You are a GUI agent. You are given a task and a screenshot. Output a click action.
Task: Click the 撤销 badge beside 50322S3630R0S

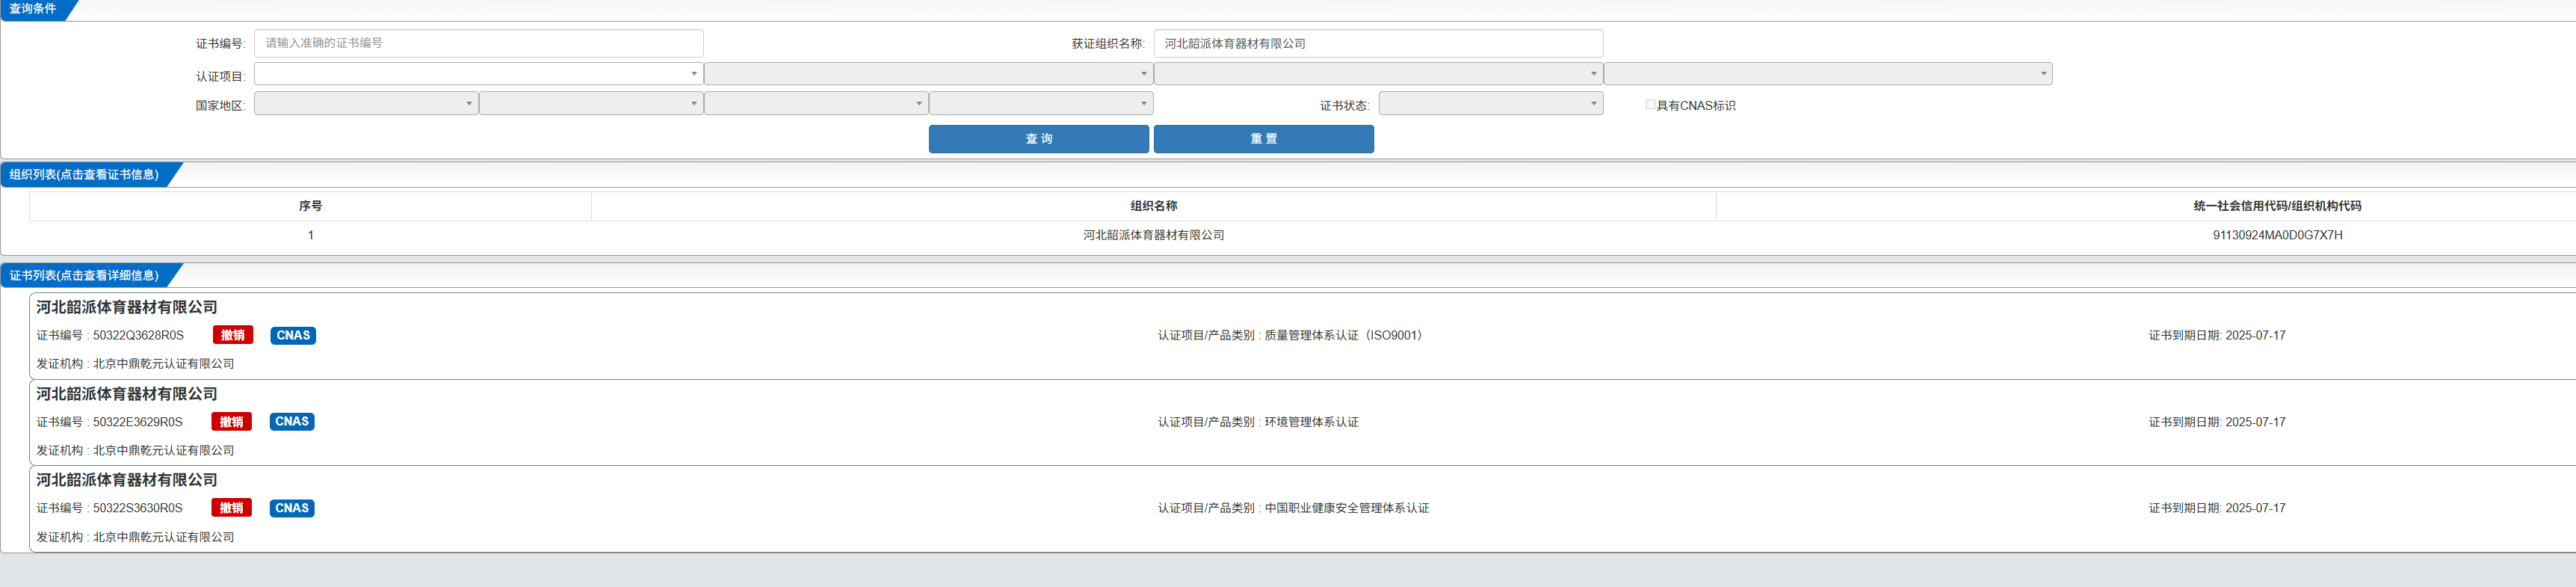(x=231, y=508)
